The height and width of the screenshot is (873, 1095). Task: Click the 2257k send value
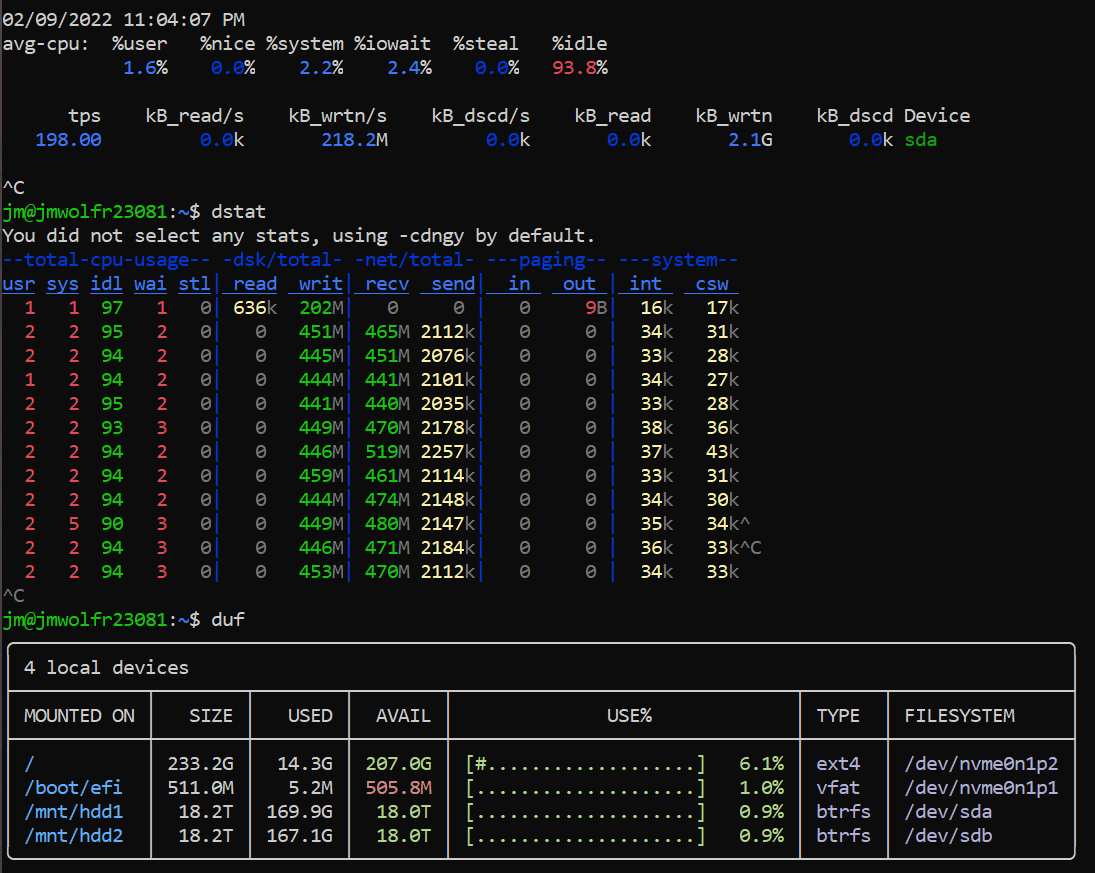(448, 452)
